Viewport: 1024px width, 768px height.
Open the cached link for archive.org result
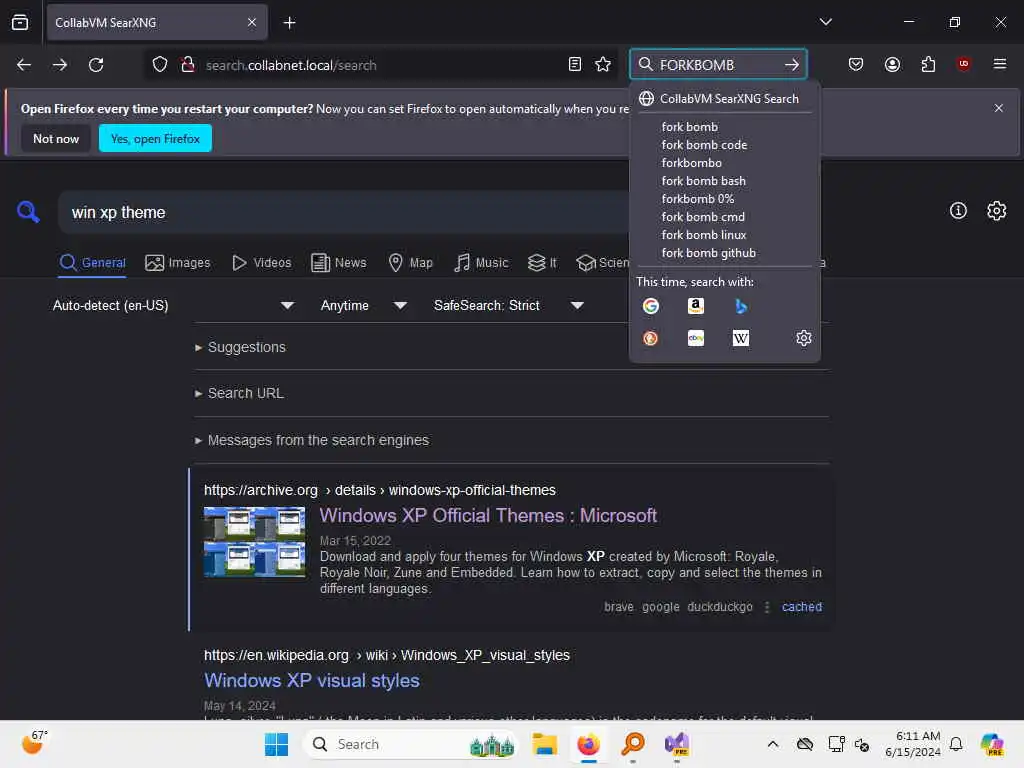tap(801, 607)
